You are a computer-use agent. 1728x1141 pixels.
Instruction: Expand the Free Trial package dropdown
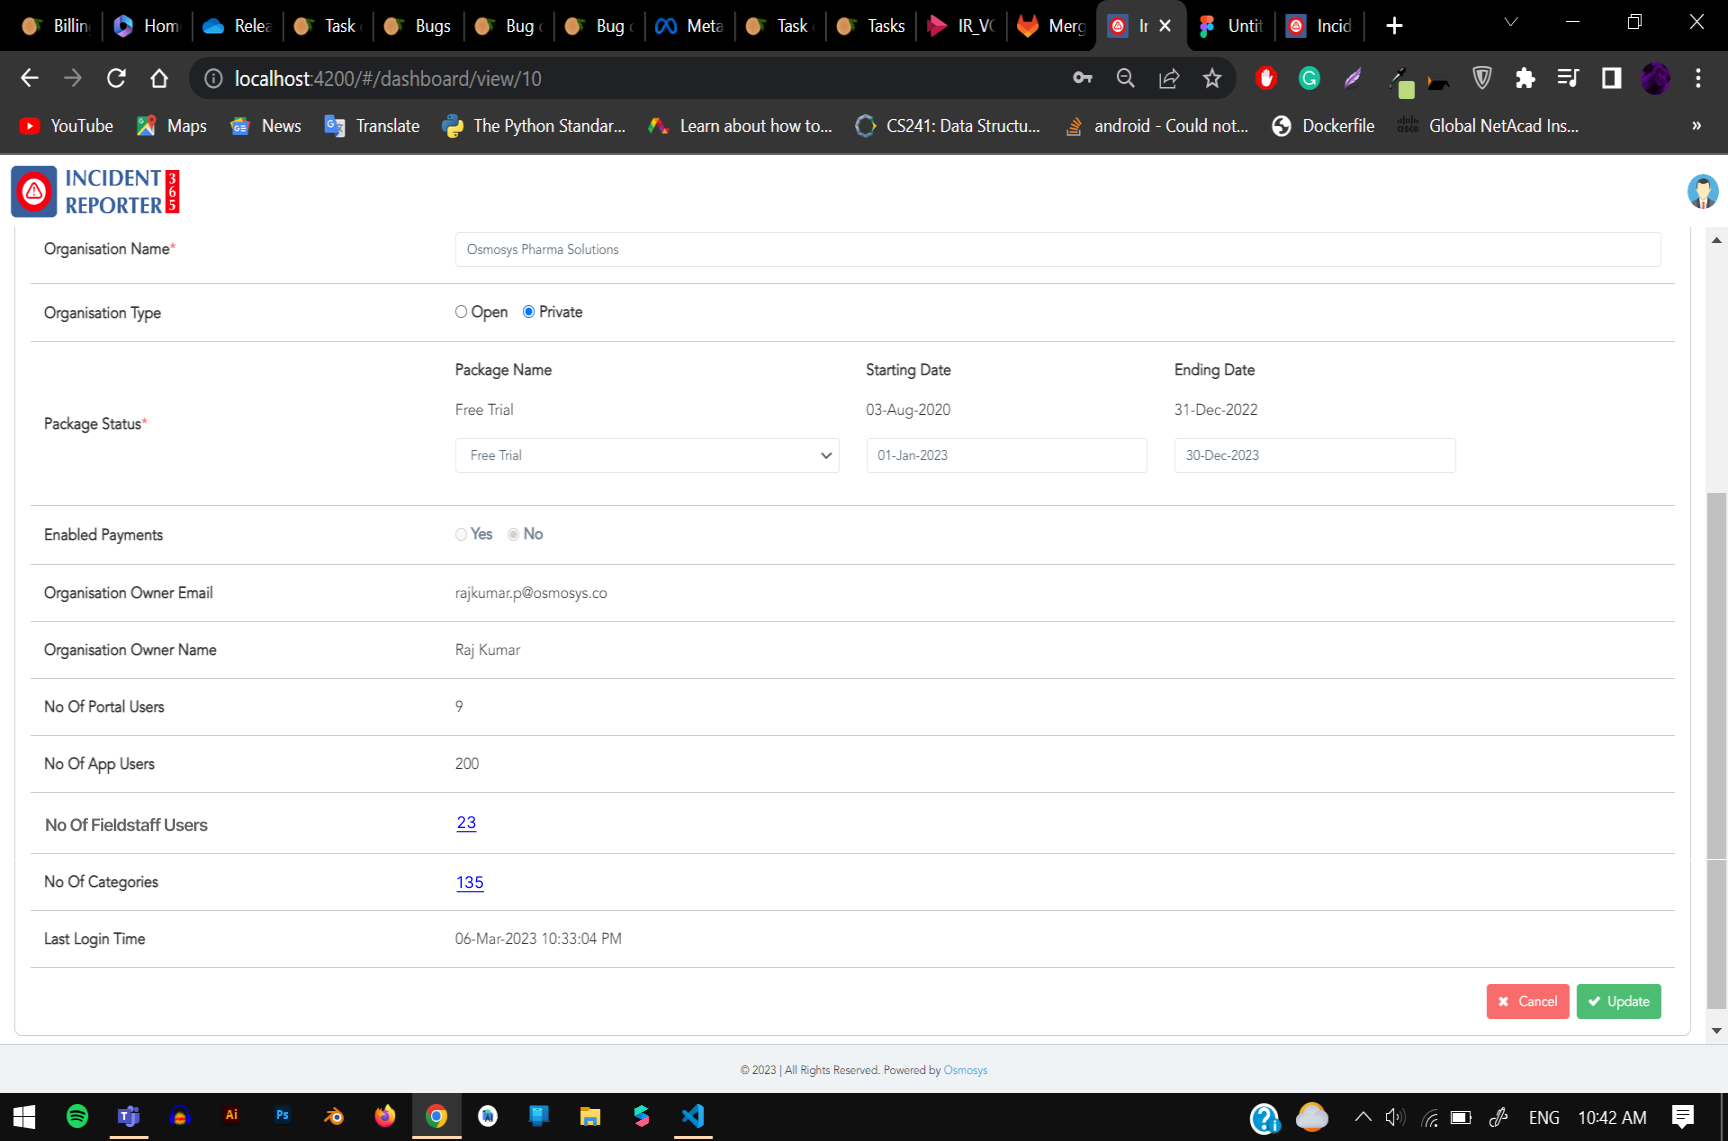click(x=646, y=455)
